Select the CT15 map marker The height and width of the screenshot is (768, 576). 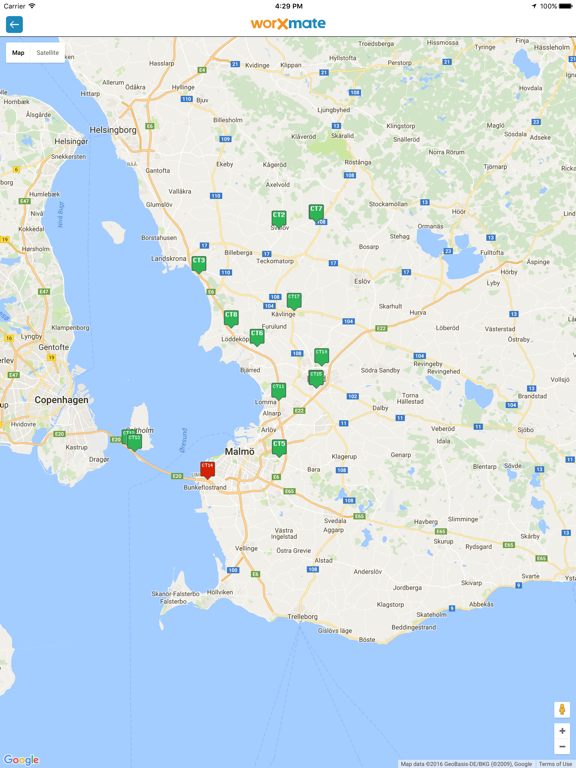tap(316, 378)
